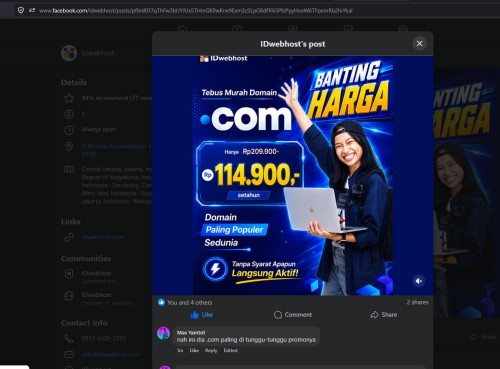Click Share button in the post dialog
The width and height of the screenshot is (500, 369).
click(x=384, y=314)
